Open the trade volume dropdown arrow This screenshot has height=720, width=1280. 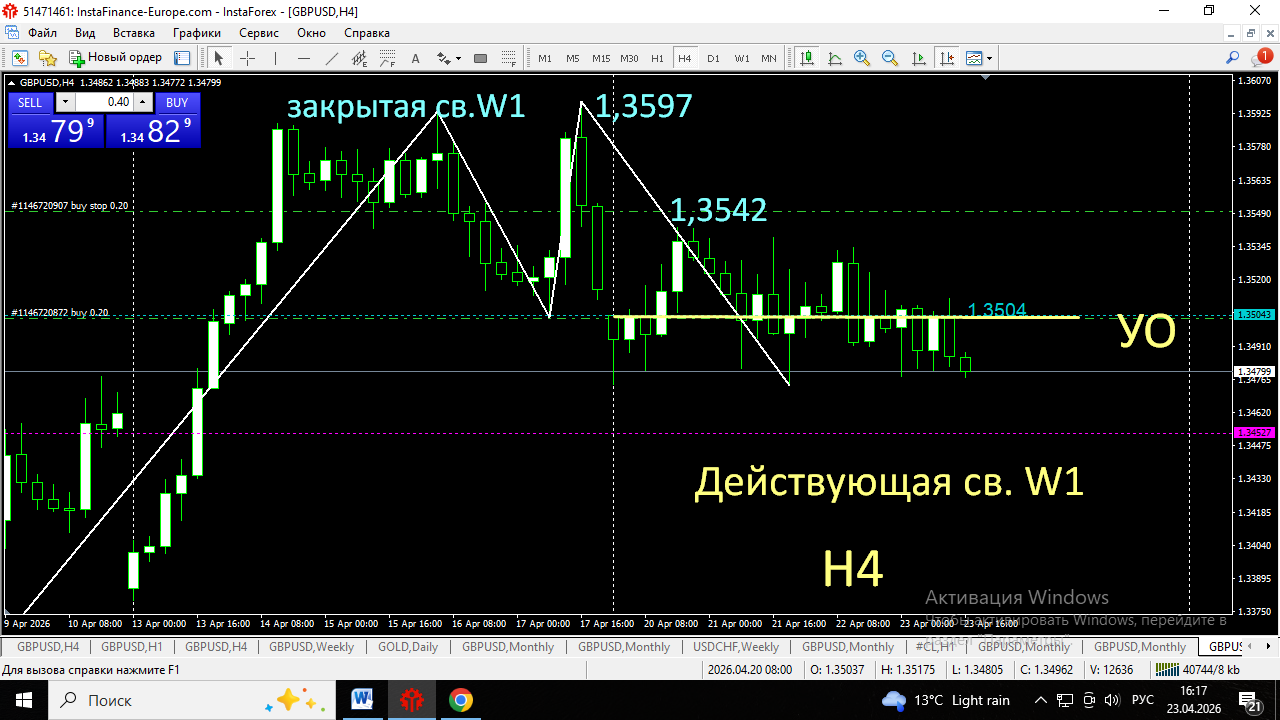(65, 102)
